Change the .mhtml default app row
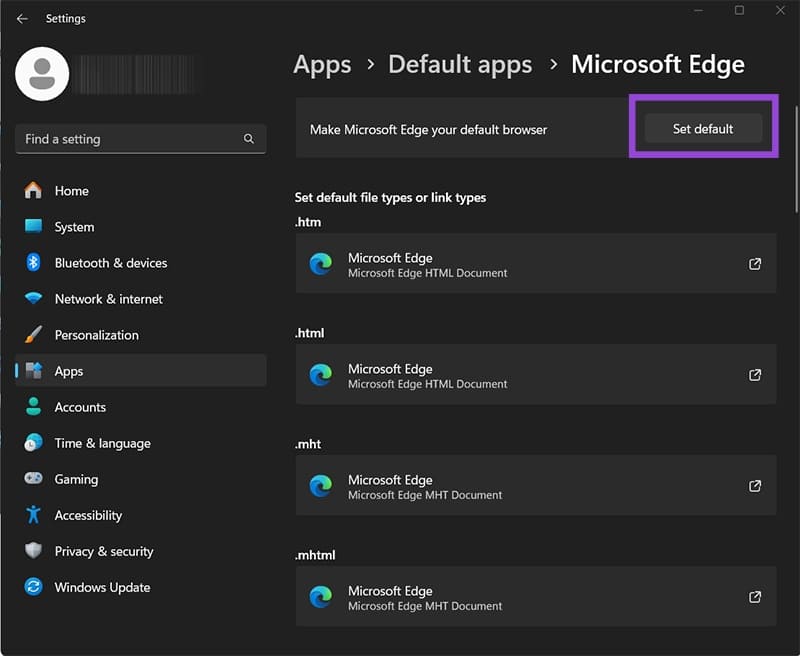The width and height of the screenshot is (800, 656). (536, 596)
